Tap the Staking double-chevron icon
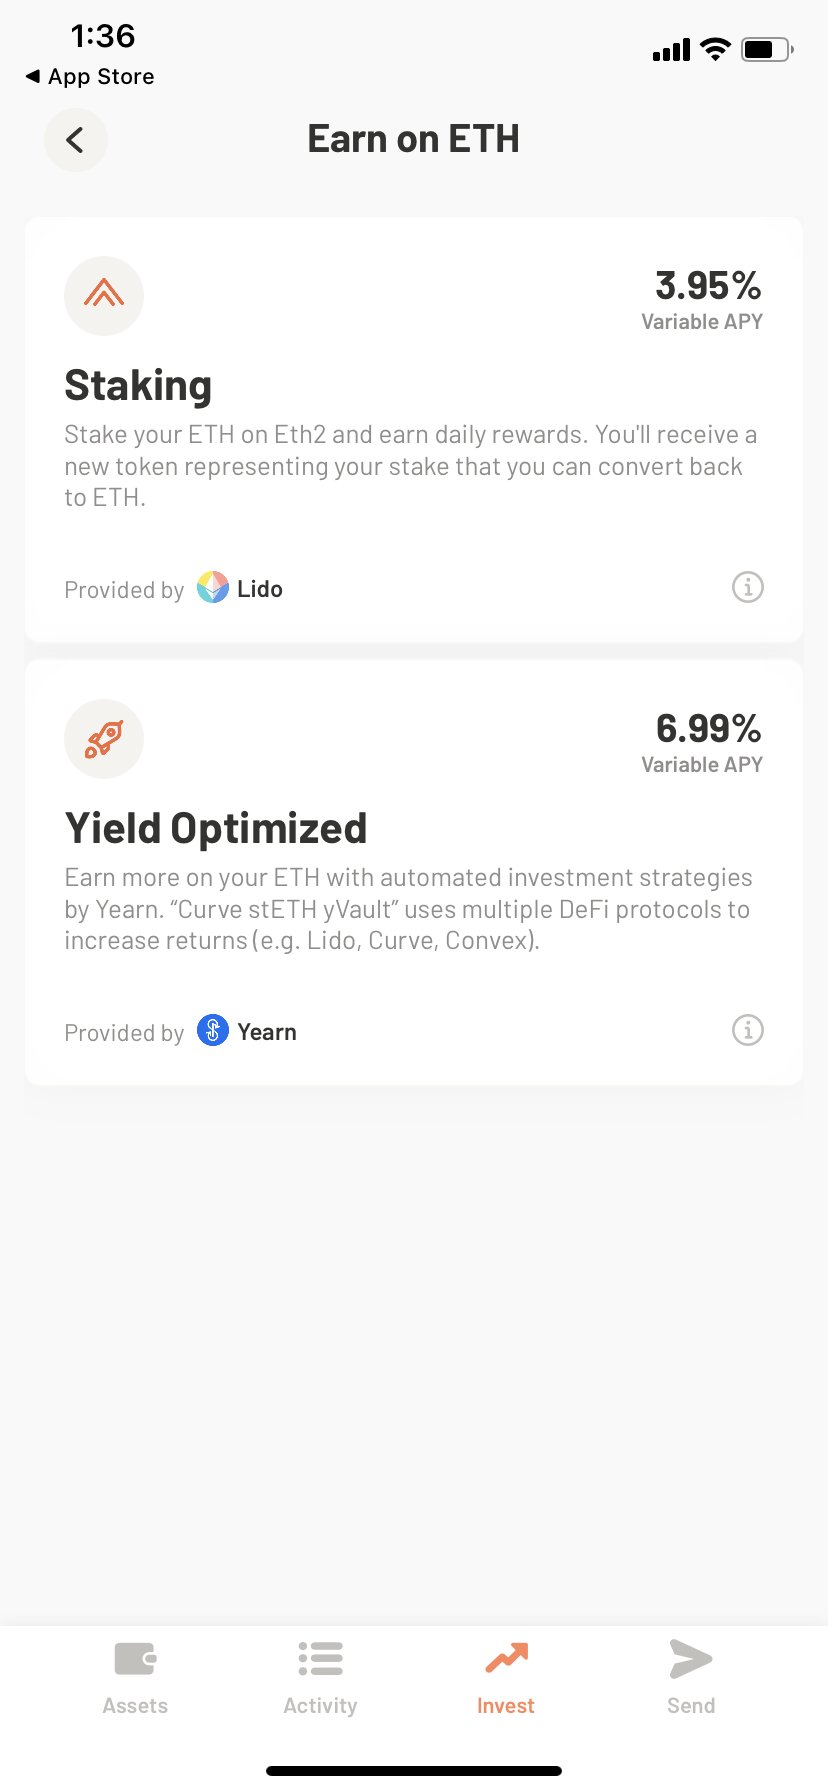 point(104,296)
